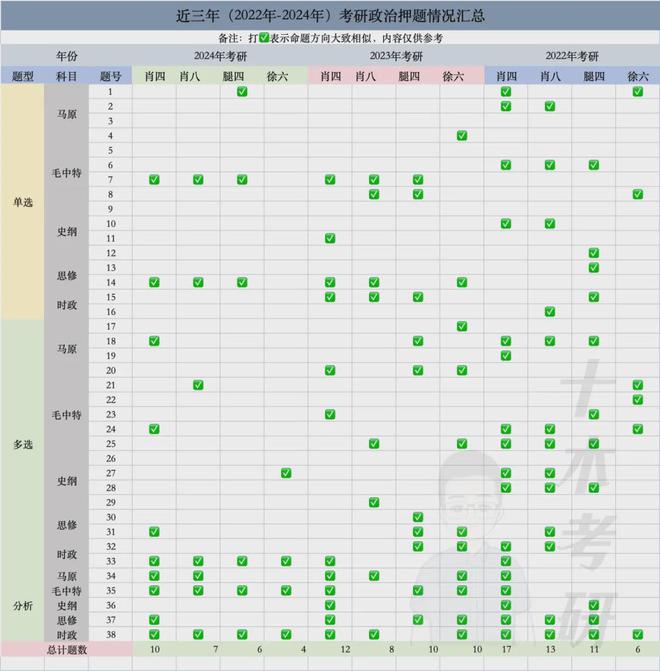Click the row 14 checkmark under 2024 肖八

point(198,282)
